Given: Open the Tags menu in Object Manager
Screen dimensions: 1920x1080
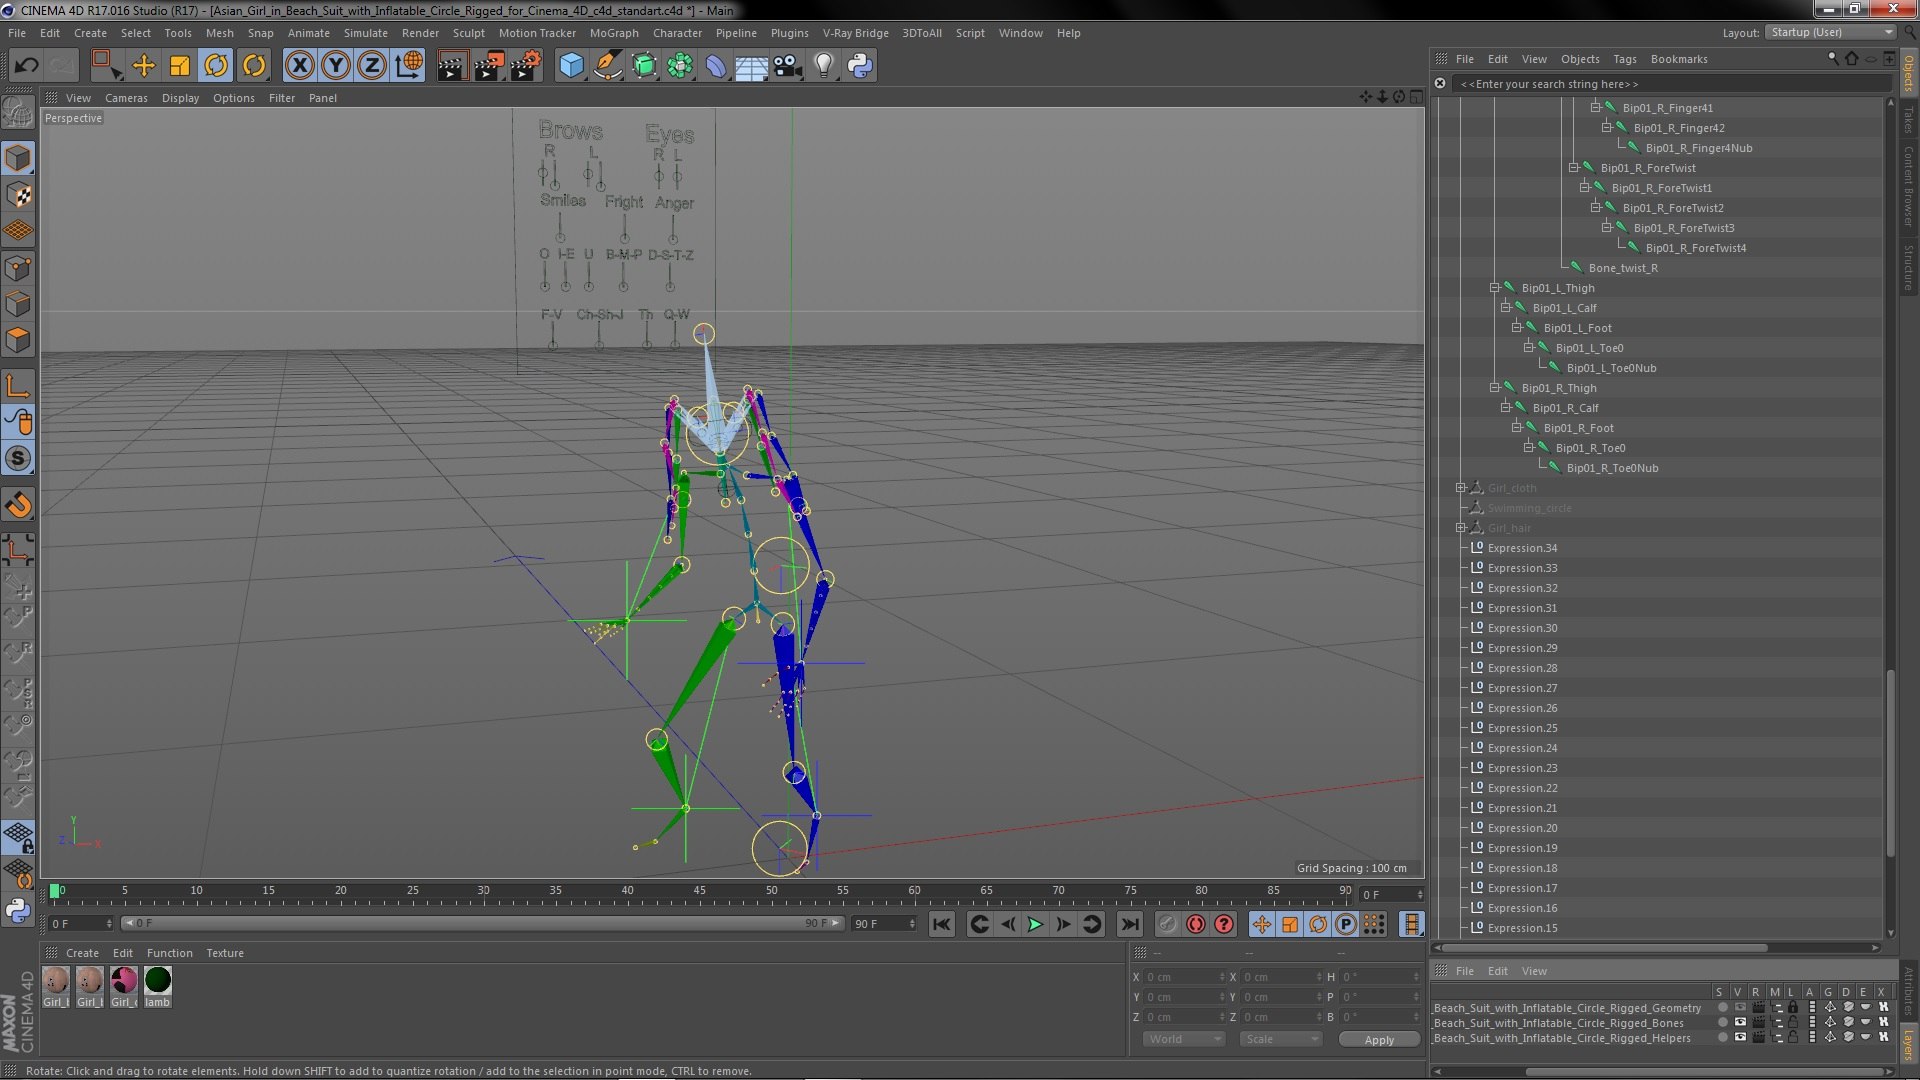Looking at the screenshot, I should (1625, 59).
